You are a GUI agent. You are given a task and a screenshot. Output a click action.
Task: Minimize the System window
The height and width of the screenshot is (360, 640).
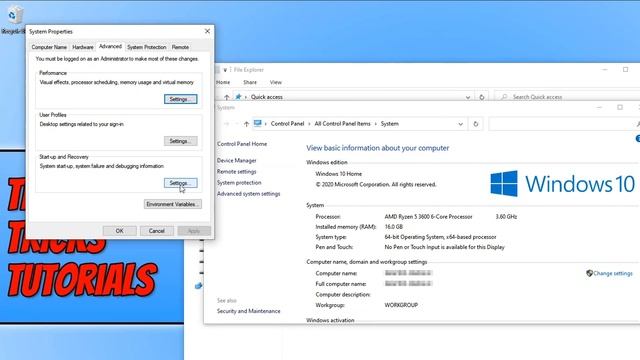pos(599,107)
